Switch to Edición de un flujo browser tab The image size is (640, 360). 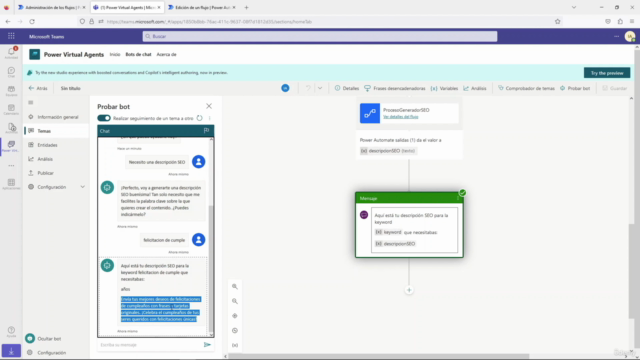[201, 7]
